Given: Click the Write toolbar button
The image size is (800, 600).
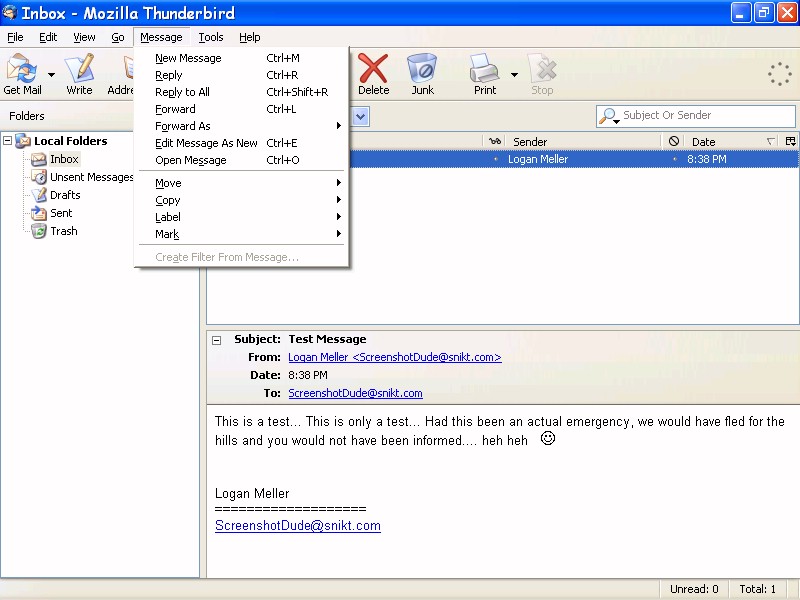Looking at the screenshot, I should [x=79, y=74].
